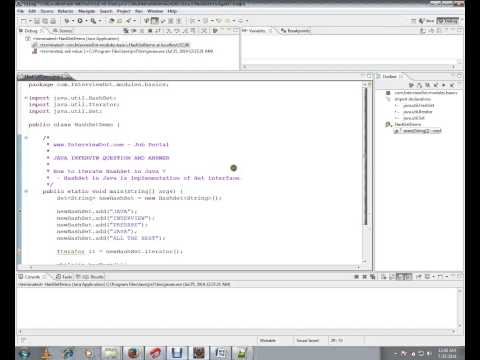Toggle Scroll Lock in the Console toolbar
Image resolution: width=480 pixels, height=360 pixels.
[393, 277]
